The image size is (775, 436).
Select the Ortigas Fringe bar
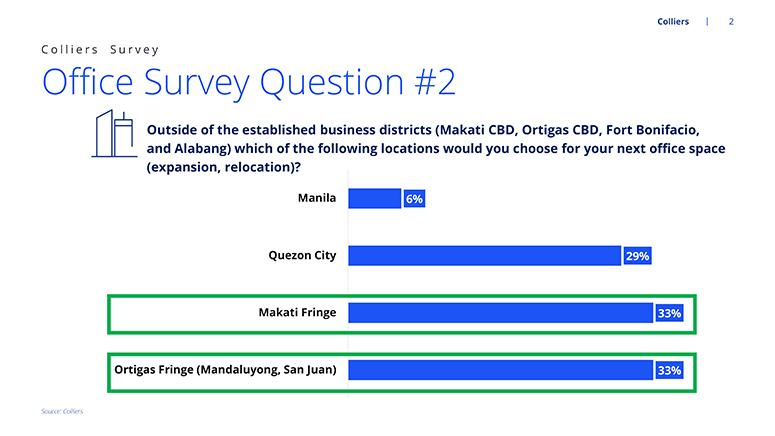pyautogui.click(x=501, y=370)
